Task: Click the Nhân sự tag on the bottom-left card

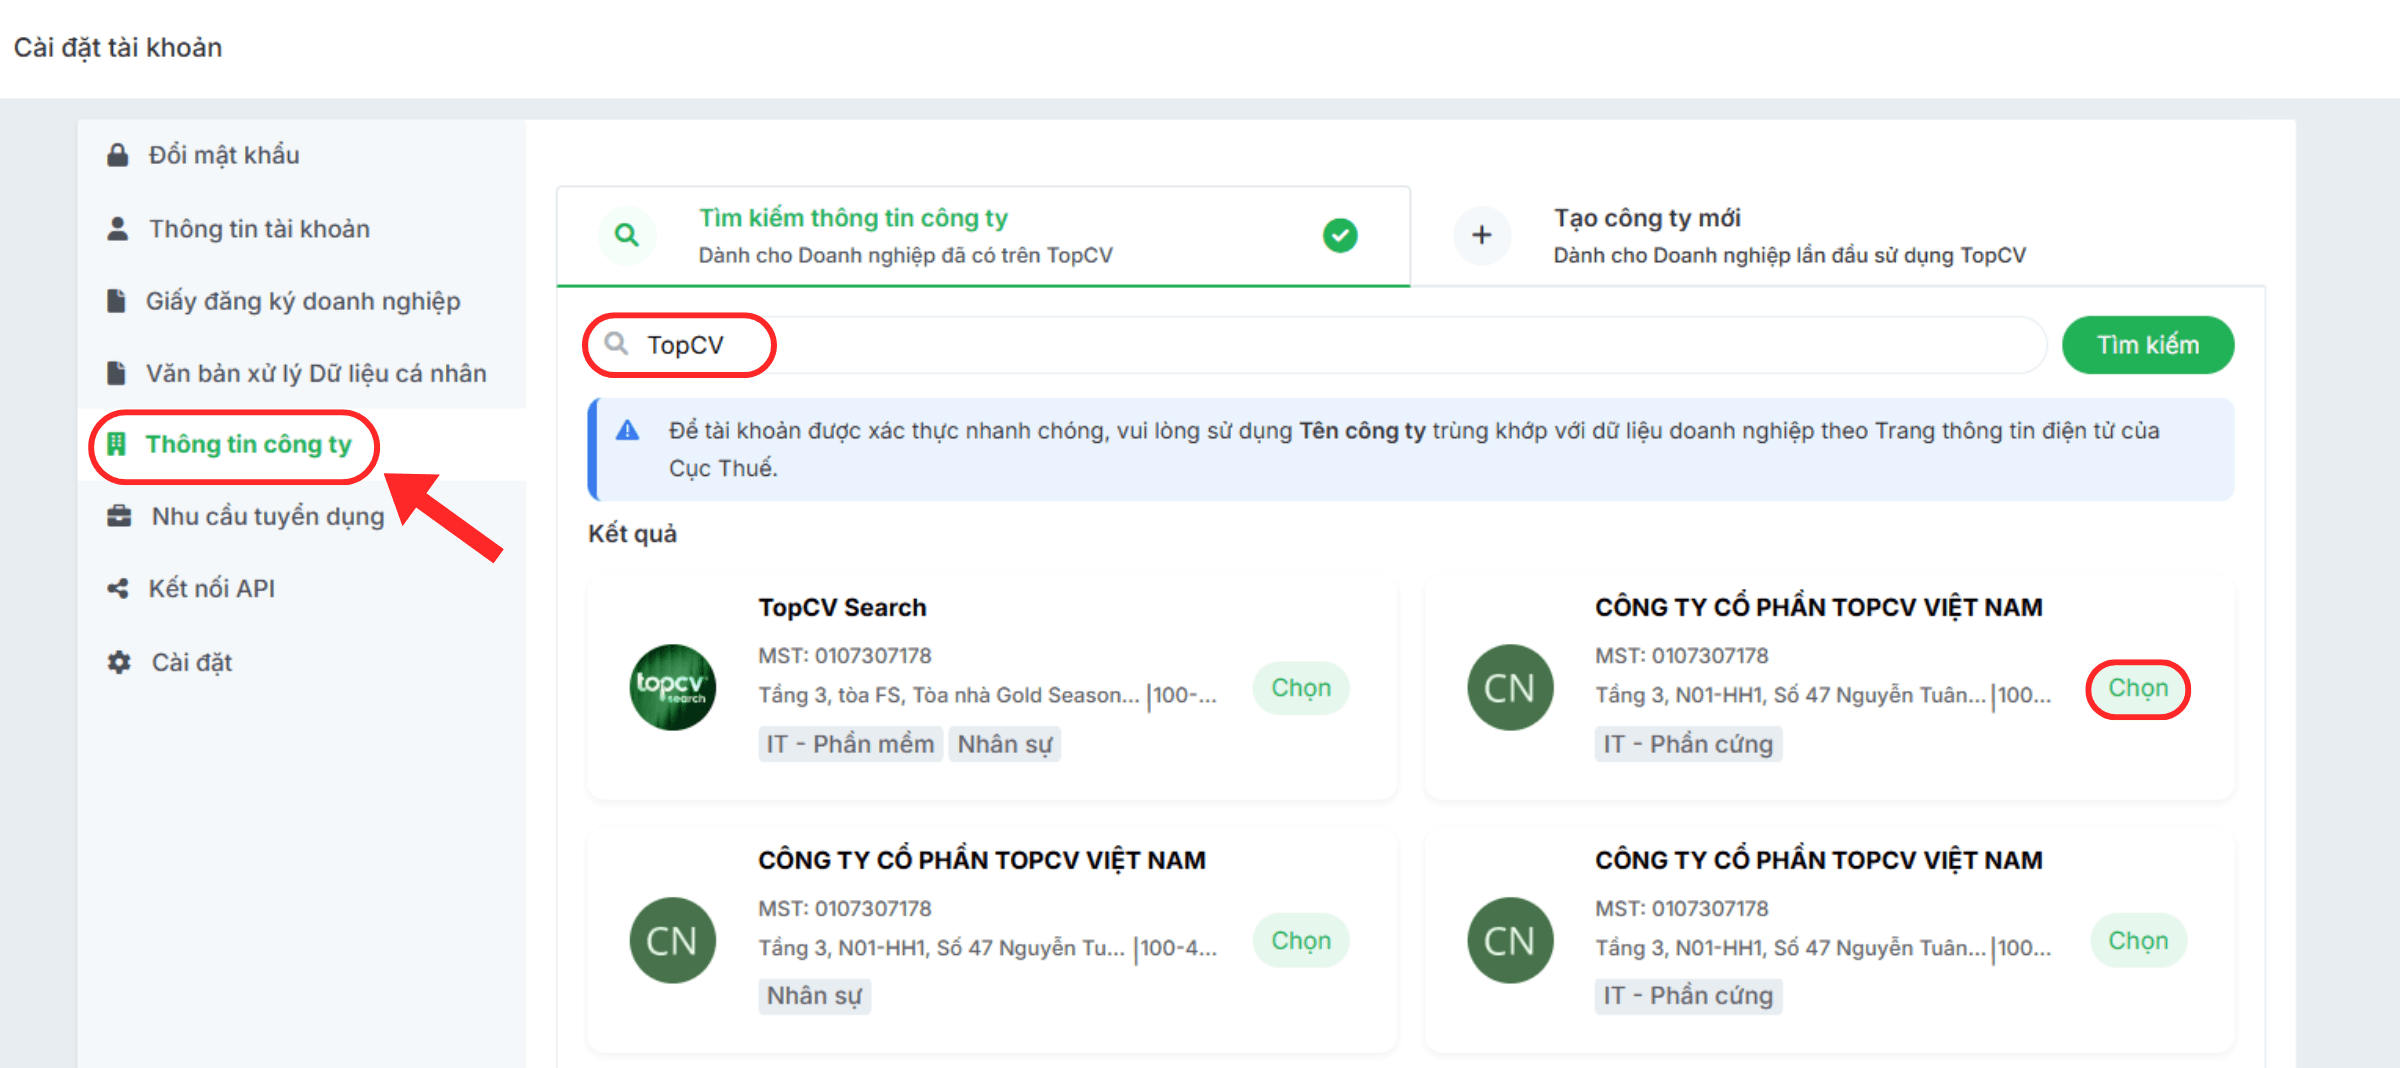Action: (x=814, y=996)
